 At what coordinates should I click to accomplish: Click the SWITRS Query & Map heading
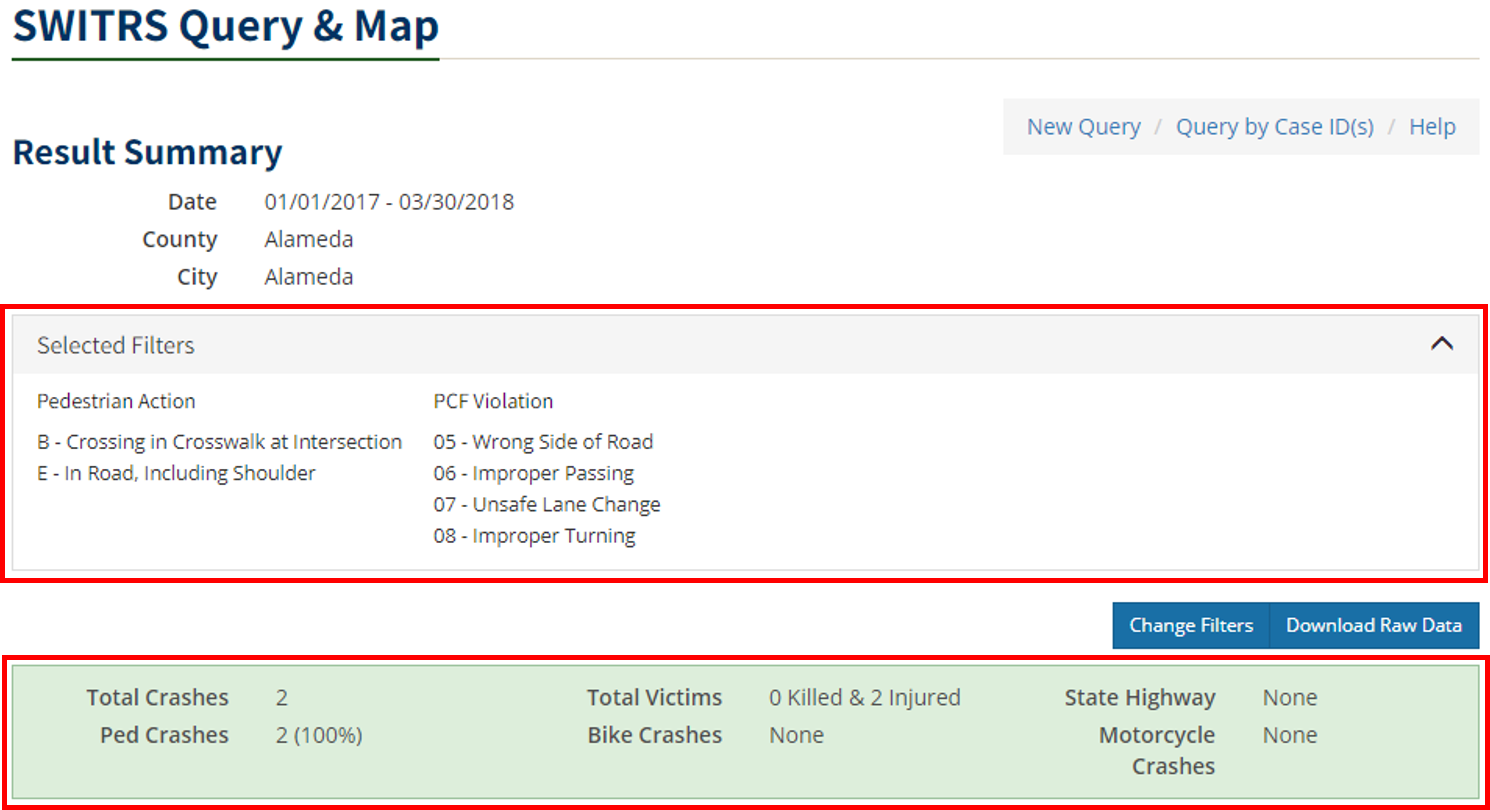[226, 26]
